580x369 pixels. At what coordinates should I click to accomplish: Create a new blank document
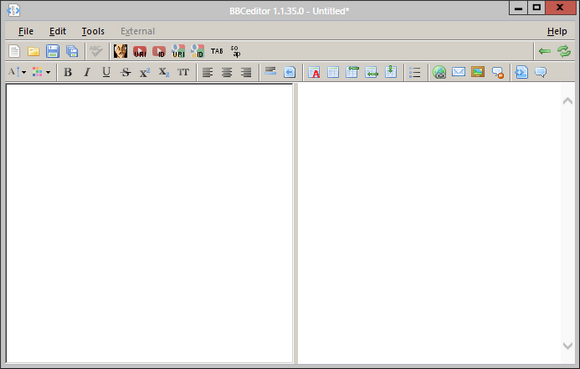[x=14, y=51]
